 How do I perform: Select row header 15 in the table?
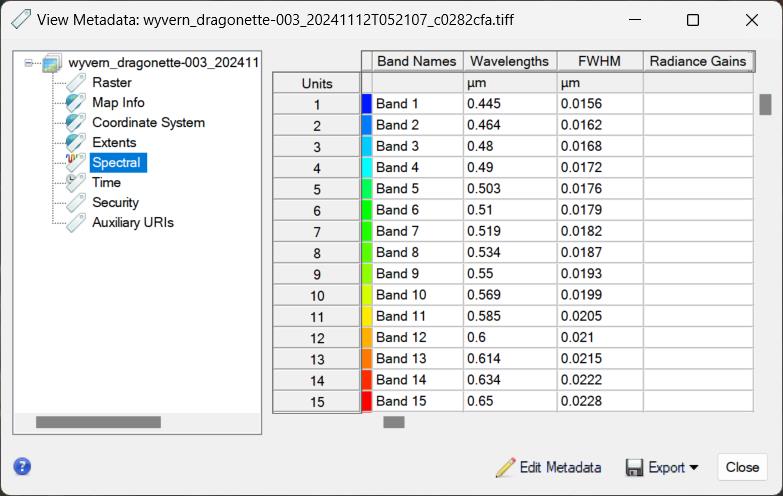(x=317, y=402)
